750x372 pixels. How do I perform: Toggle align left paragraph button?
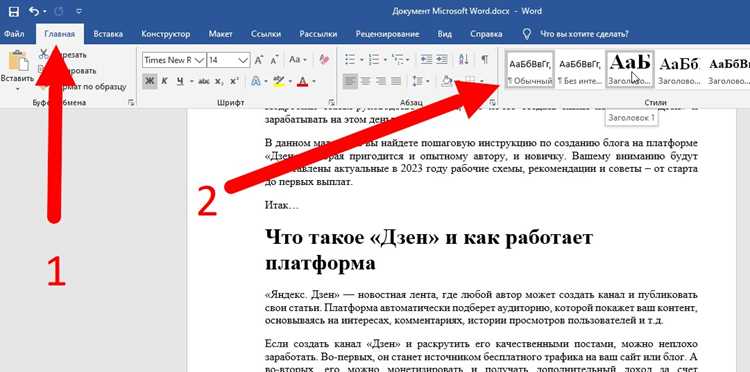pos(350,81)
